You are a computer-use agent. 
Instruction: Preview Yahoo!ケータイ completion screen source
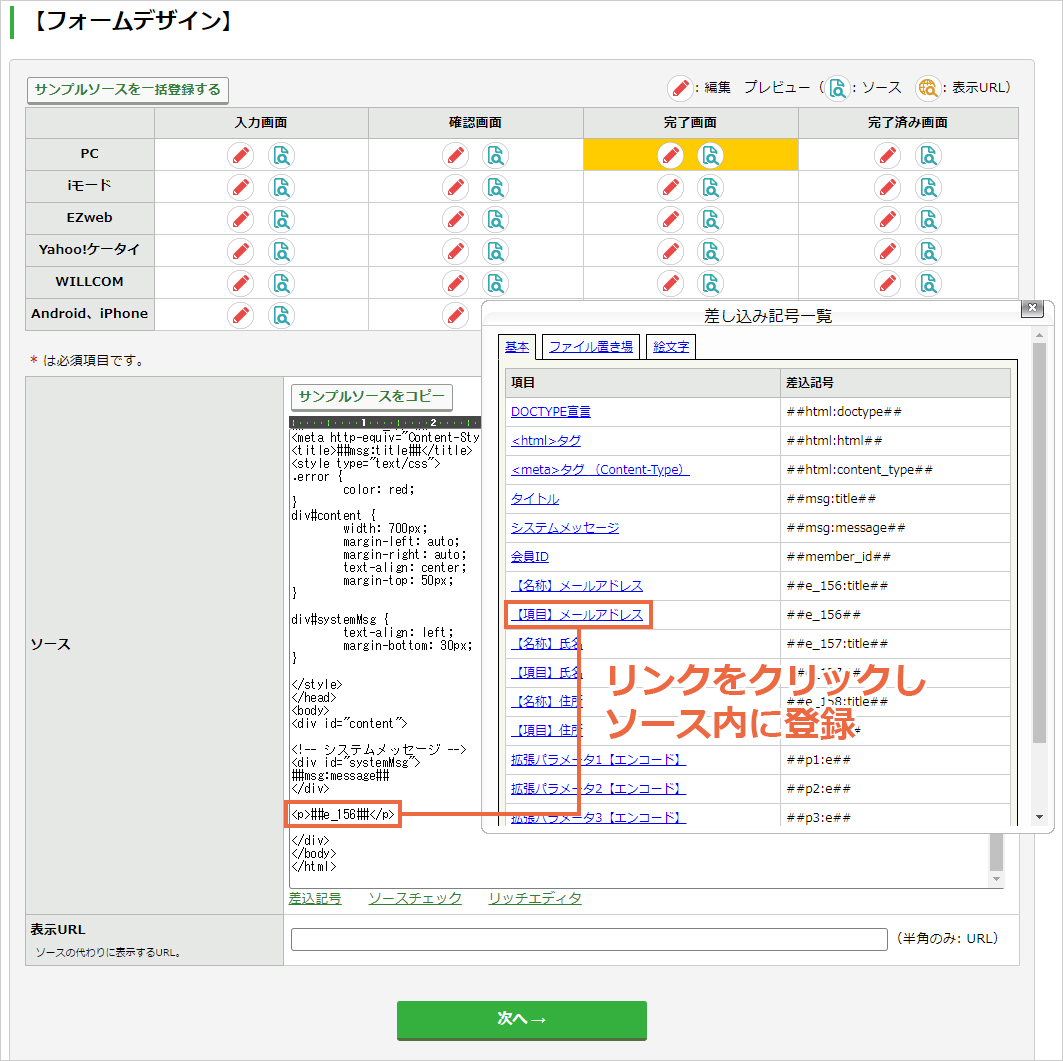(x=710, y=251)
